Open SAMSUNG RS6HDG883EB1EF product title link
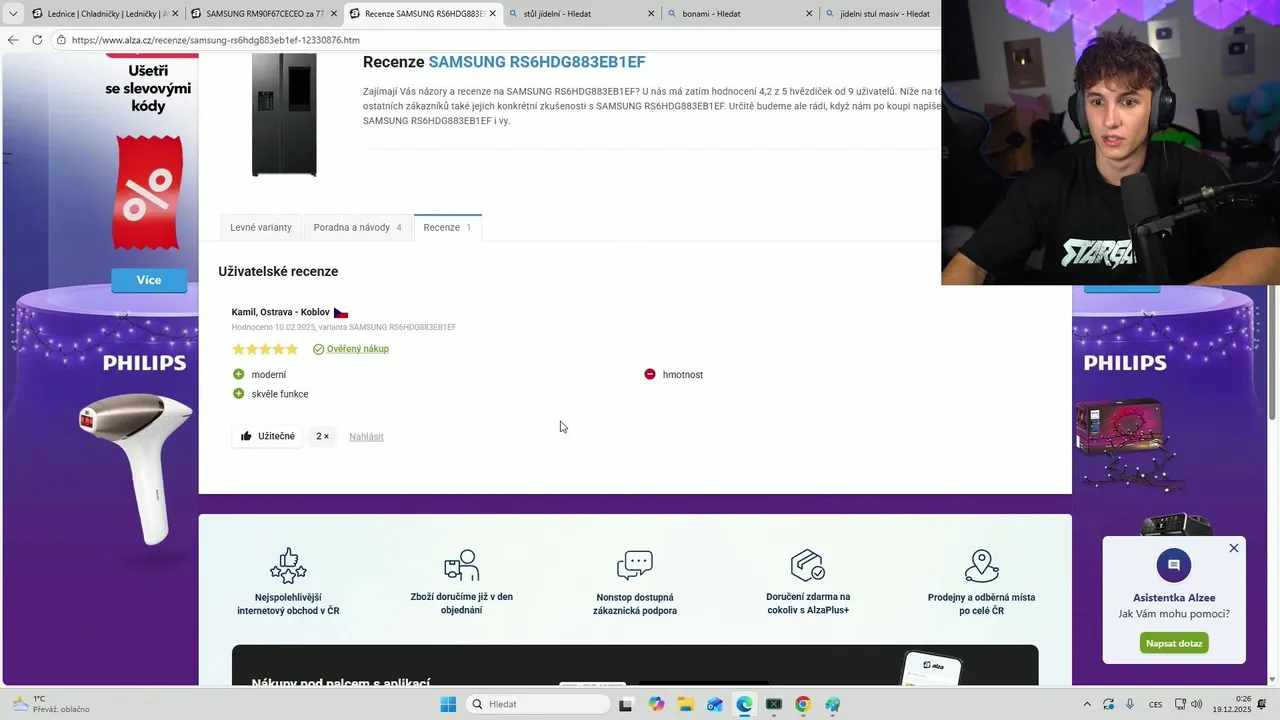1280x720 pixels. click(x=537, y=62)
